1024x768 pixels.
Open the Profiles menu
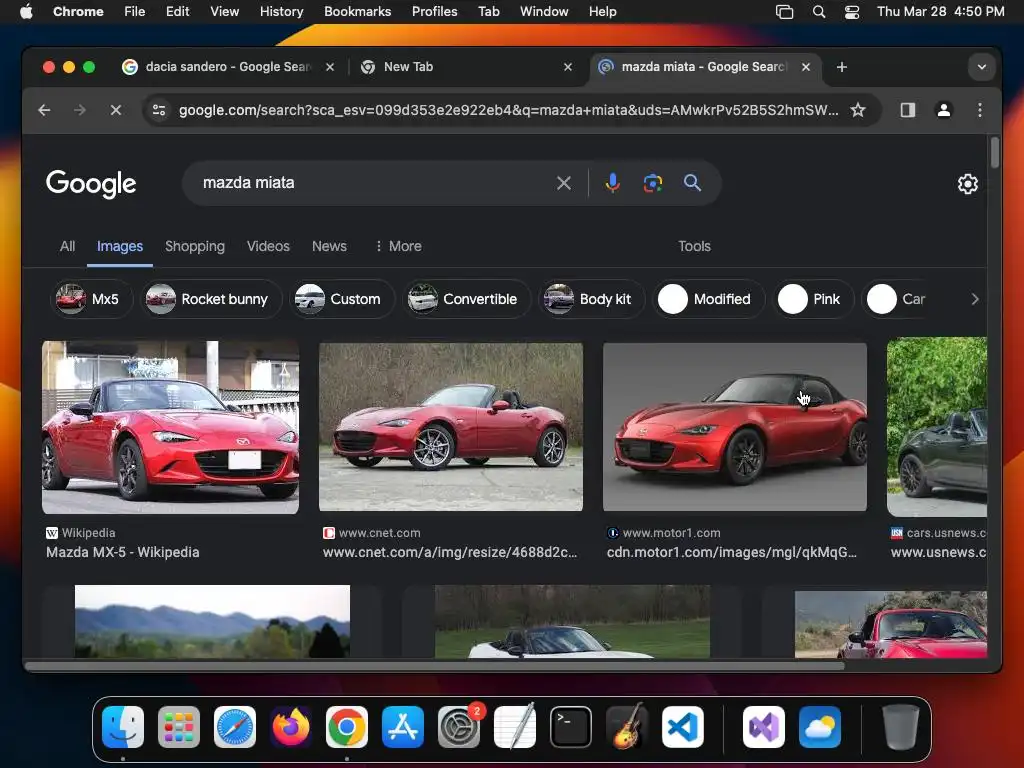(x=434, y=12)
